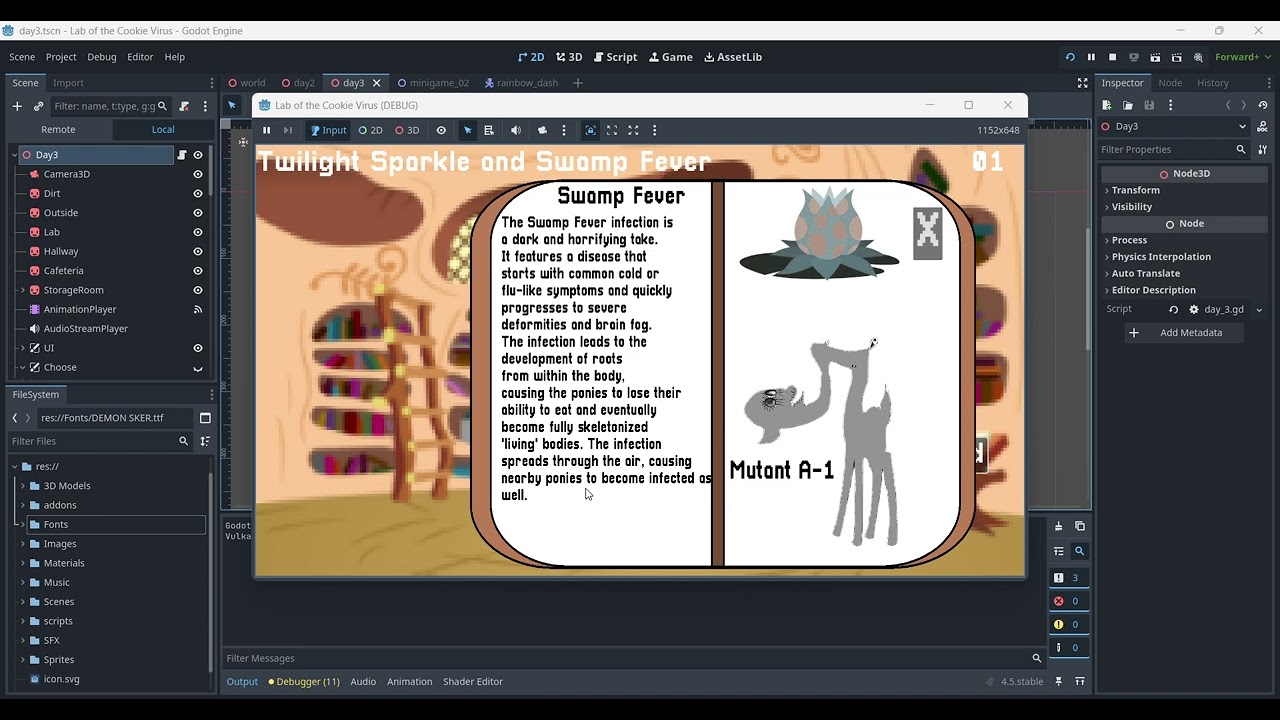Open the AssetLib workspace
The image size is (1280, 720).
click(733, 57)
